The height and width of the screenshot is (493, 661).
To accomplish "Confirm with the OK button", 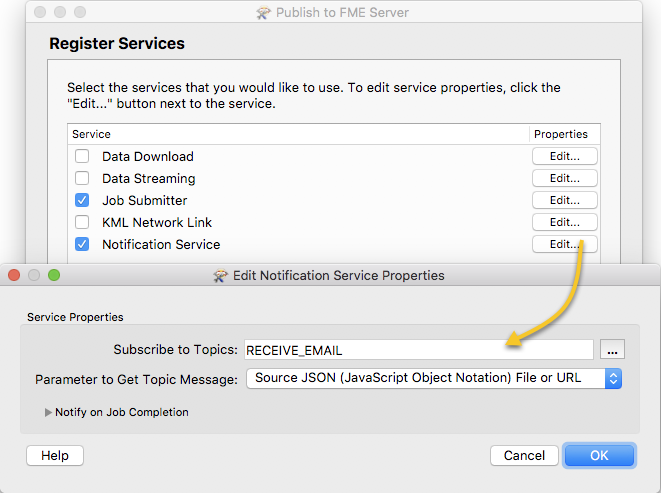I will (599, 455).
